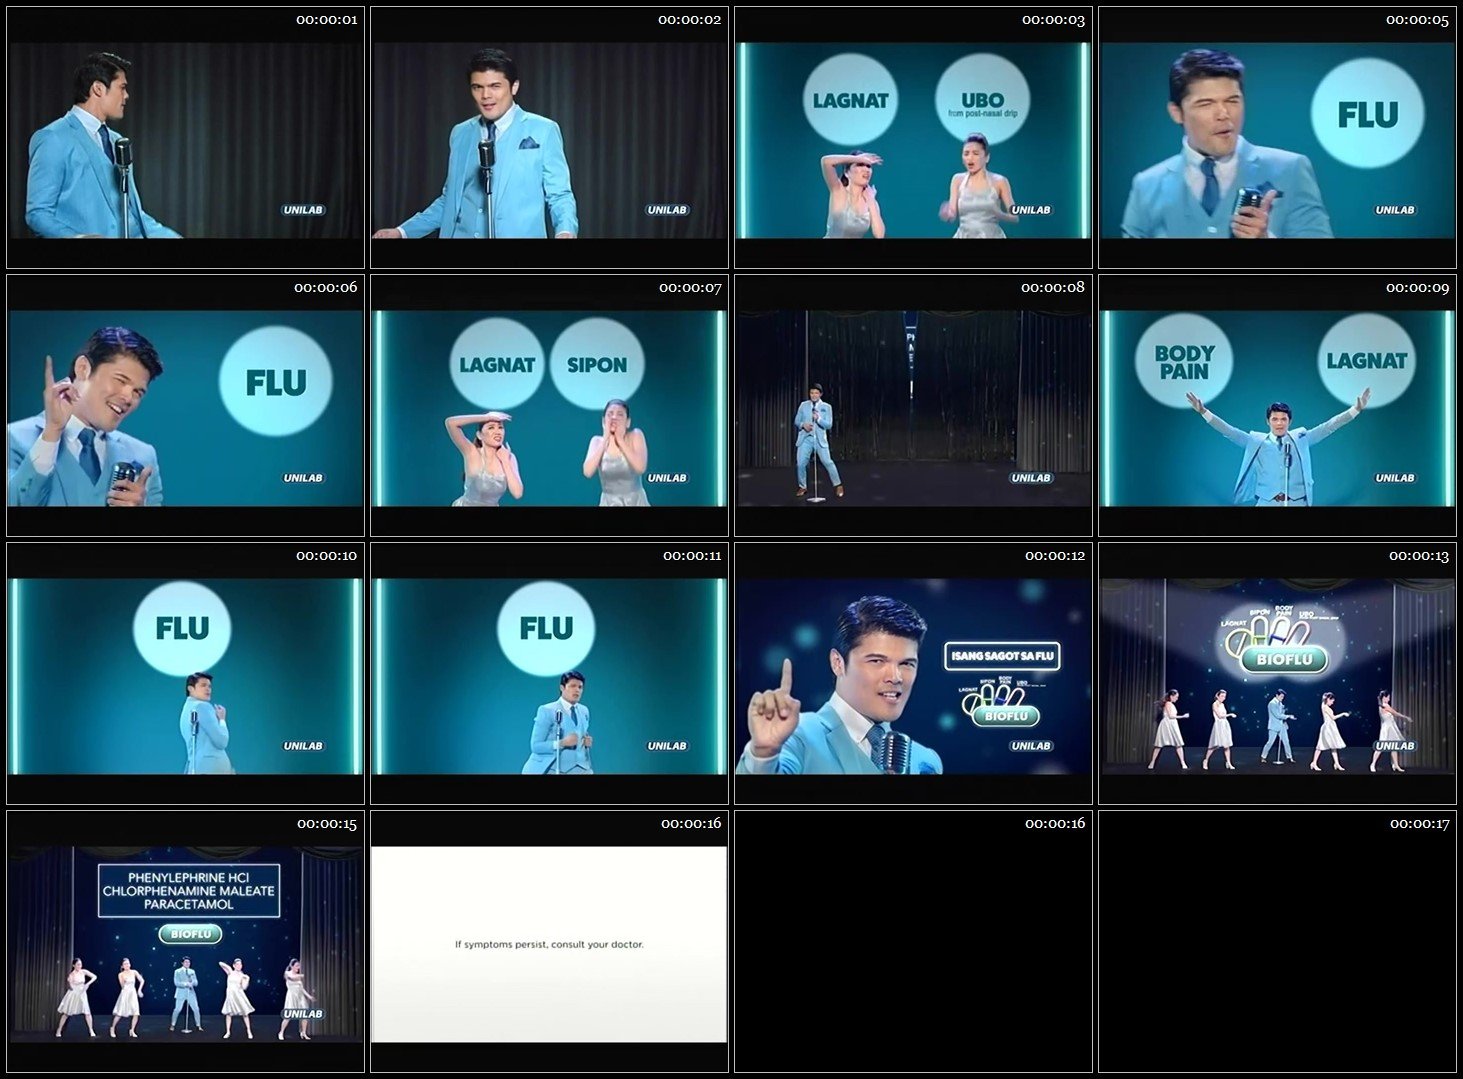1463x1079 pixels.
Task: Click the 00:00:08 timestamp
Action: [1054, 288]
